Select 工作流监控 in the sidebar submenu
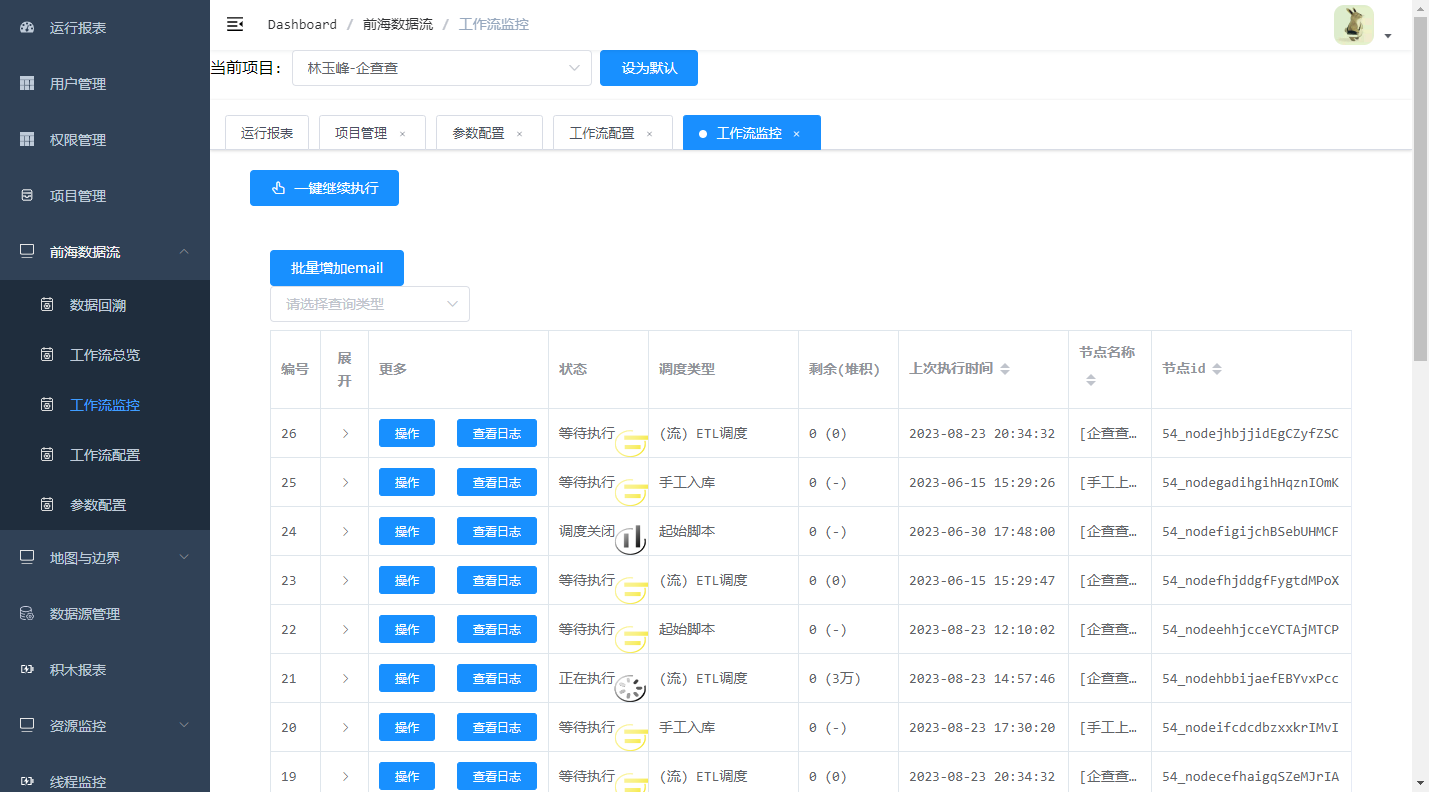This screenshot has width=1429, height=792. (x=105, y=405)
